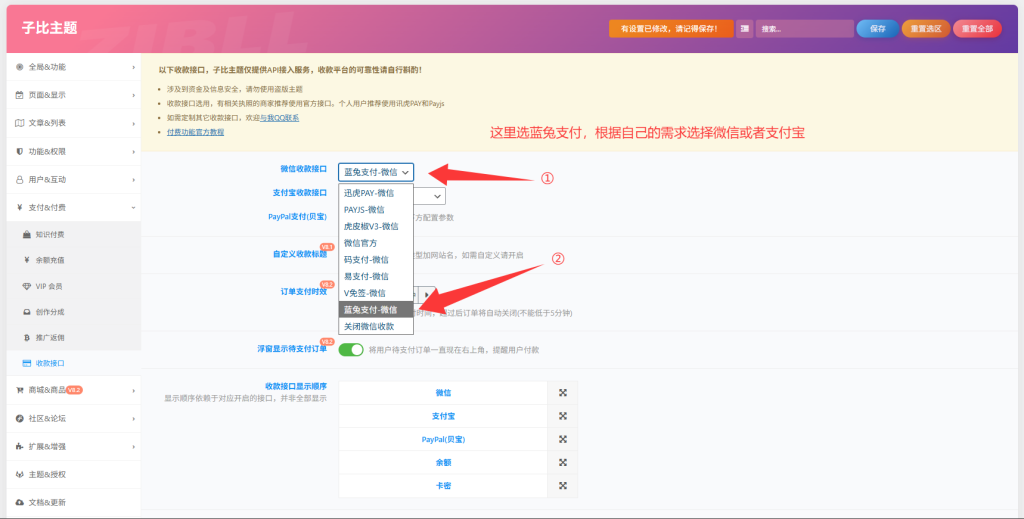Click the VIP 会员 diamond icon
Screen dimensions: 1024x519
point(27,286)
